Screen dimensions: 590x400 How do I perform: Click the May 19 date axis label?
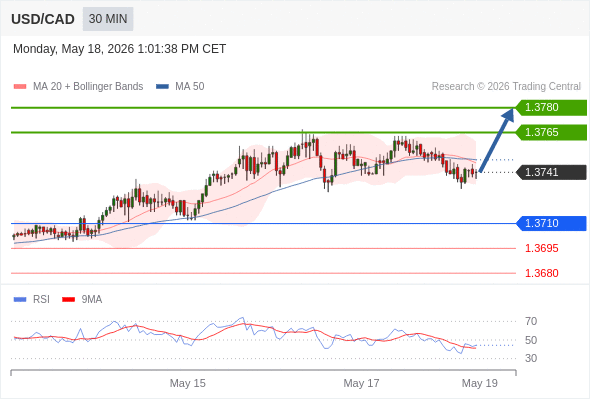tap(479, 383)
